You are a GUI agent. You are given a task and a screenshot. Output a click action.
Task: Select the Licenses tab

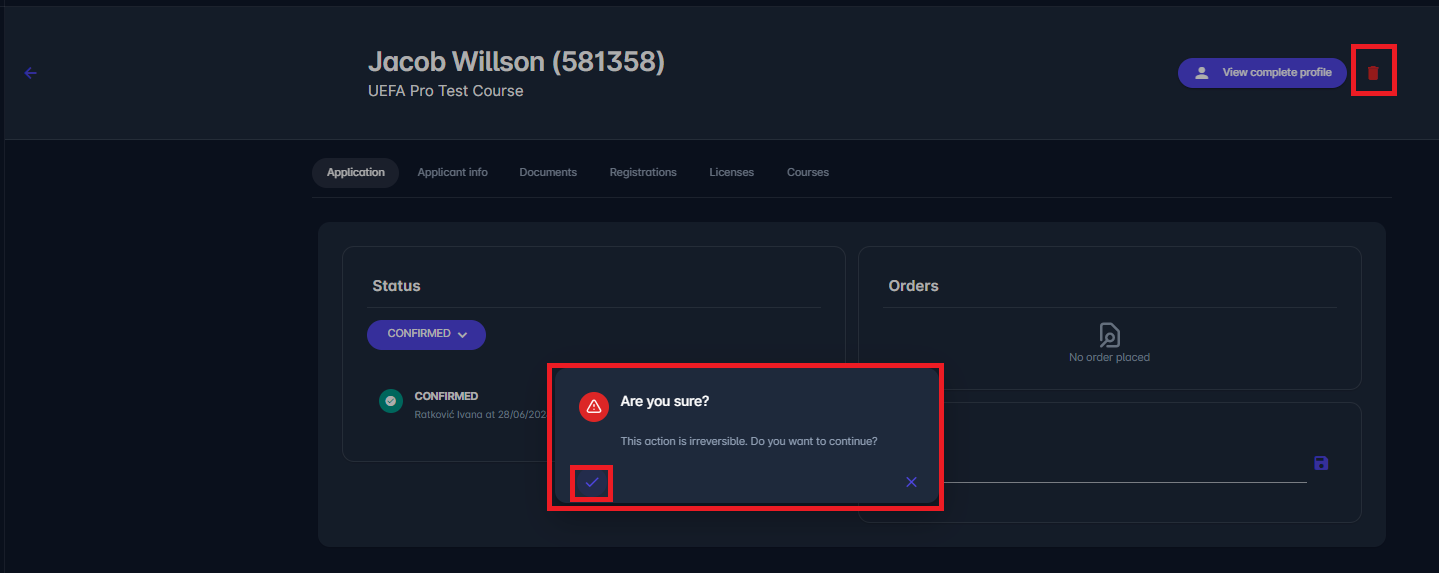(x=731, y=172)
